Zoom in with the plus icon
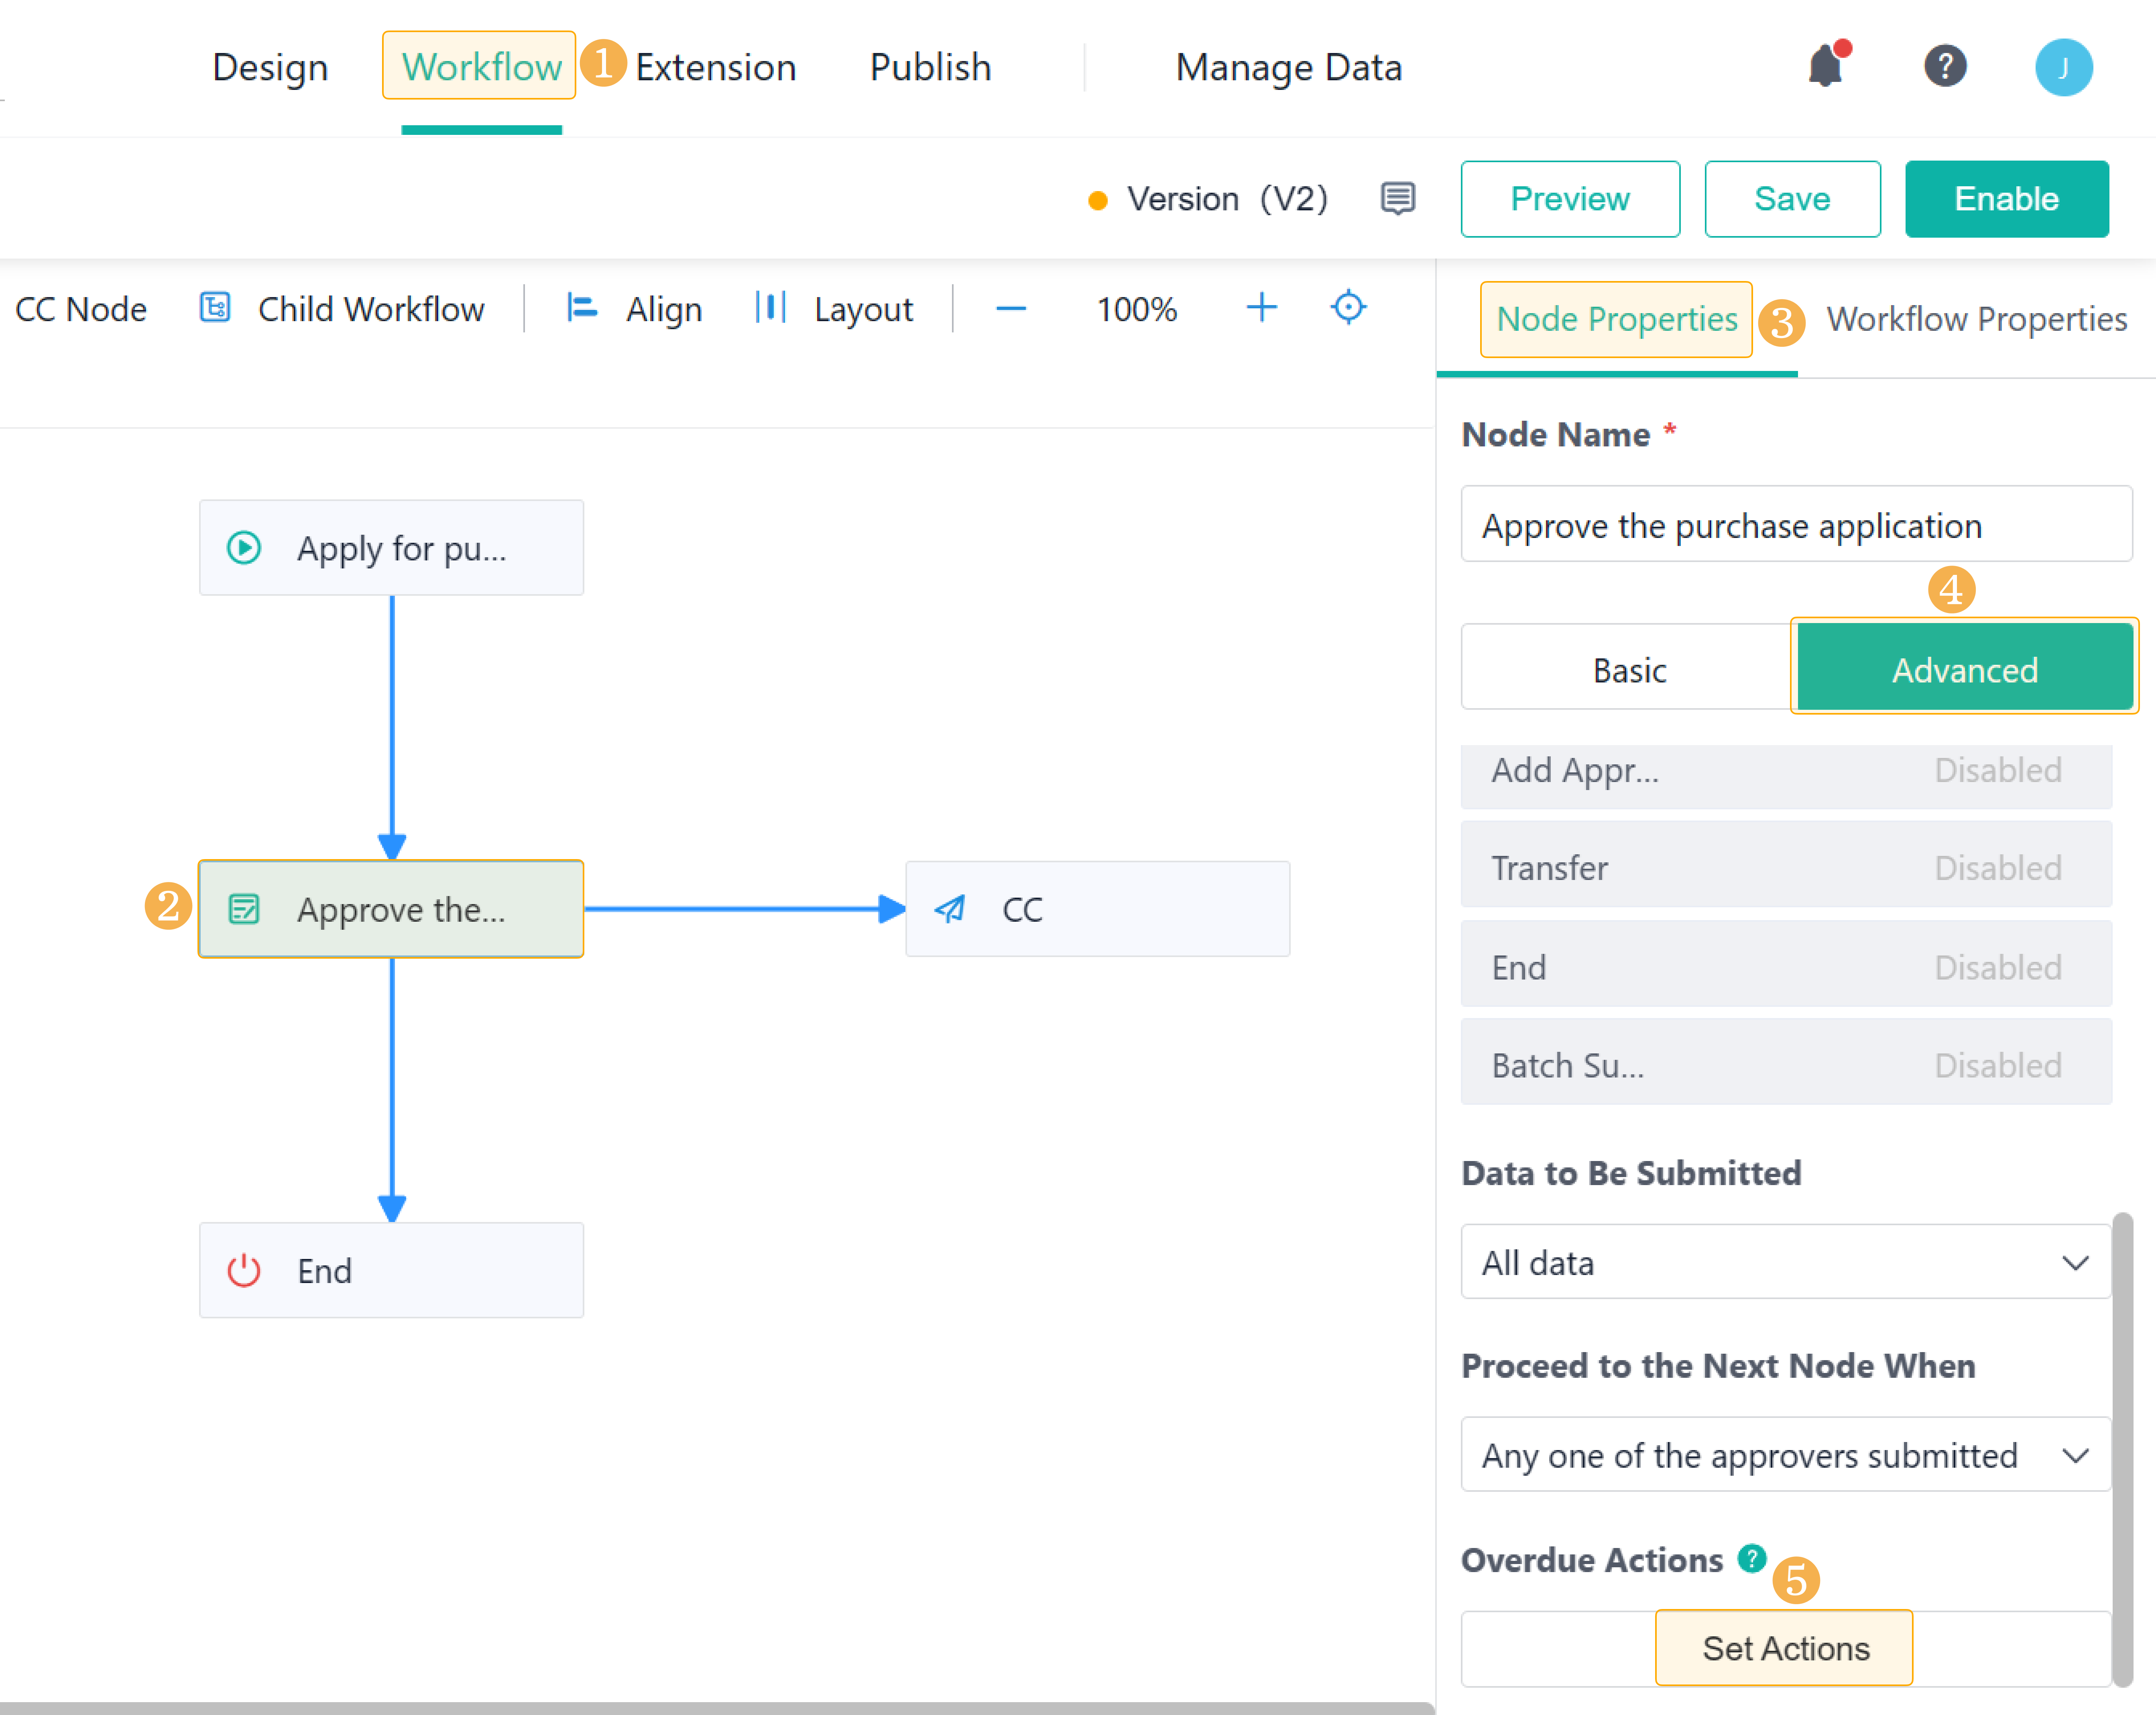 click(1262, 307)
